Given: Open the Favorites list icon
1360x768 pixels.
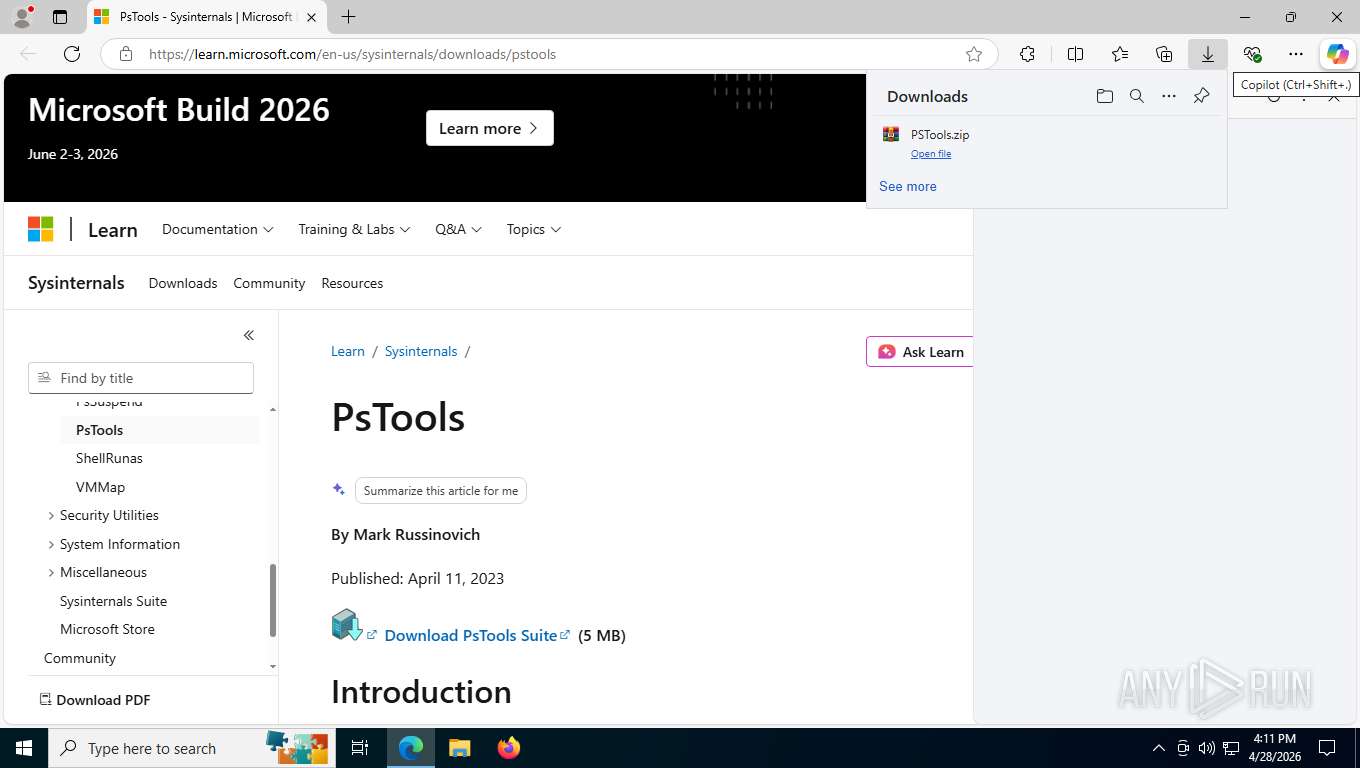Looking at the screenshot, I should click(1120, 54).
